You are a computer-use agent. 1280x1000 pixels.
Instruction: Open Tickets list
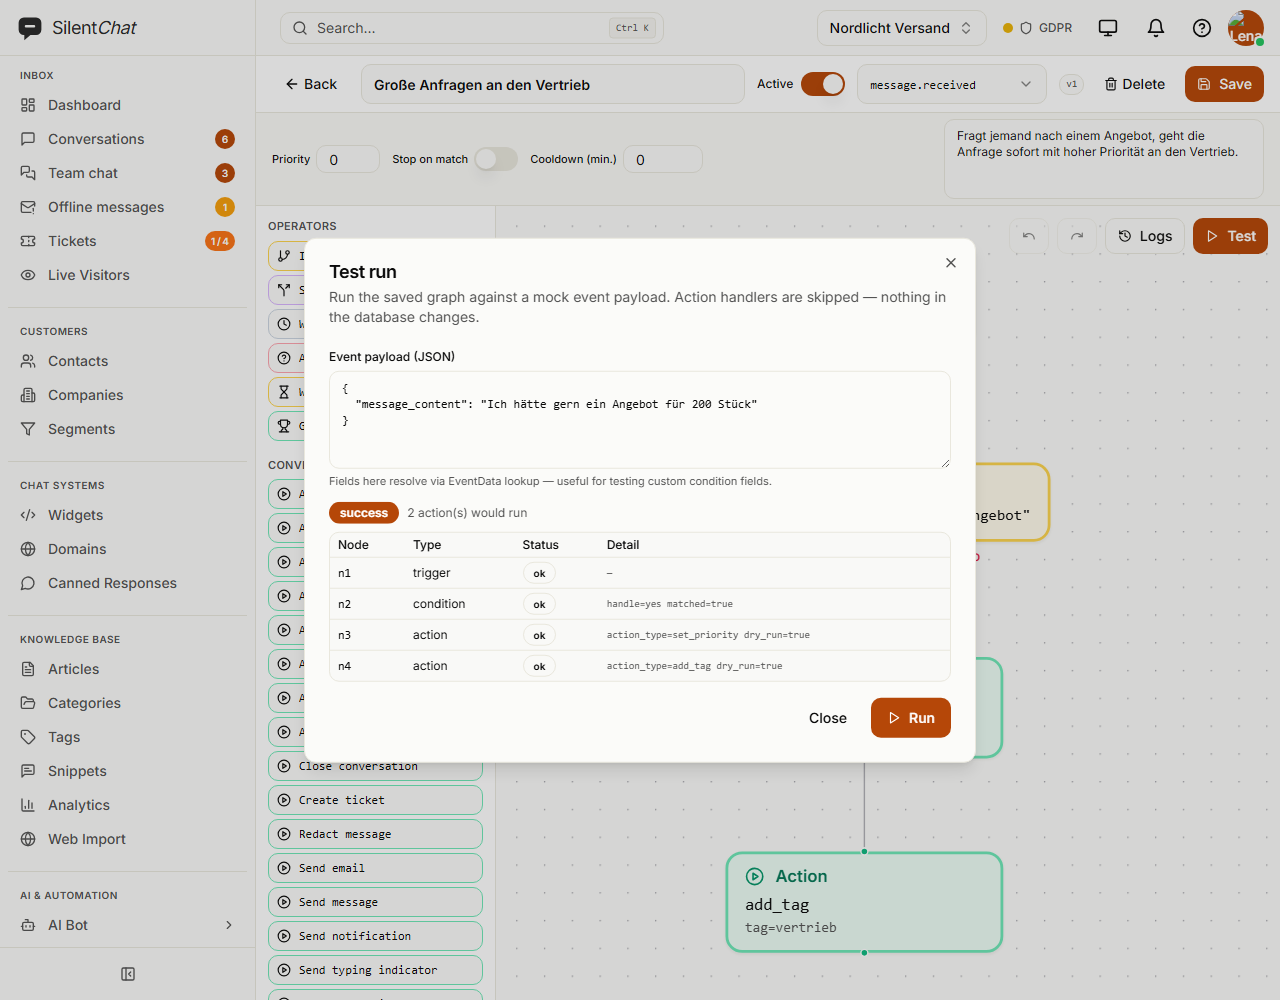pos(128,241)
